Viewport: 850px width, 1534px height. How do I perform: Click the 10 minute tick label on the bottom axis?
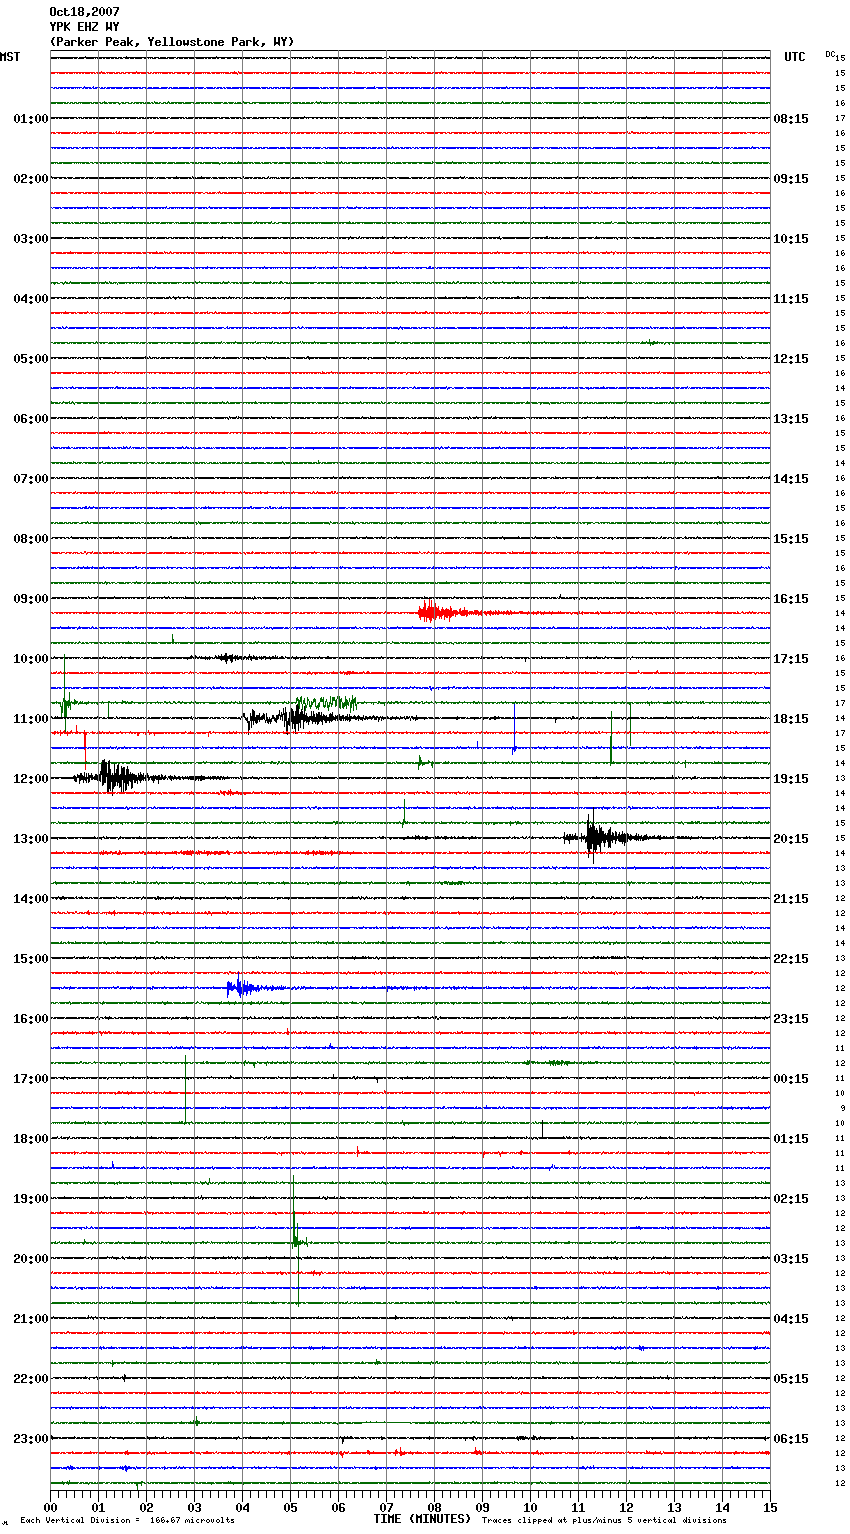click(530, 1507)
